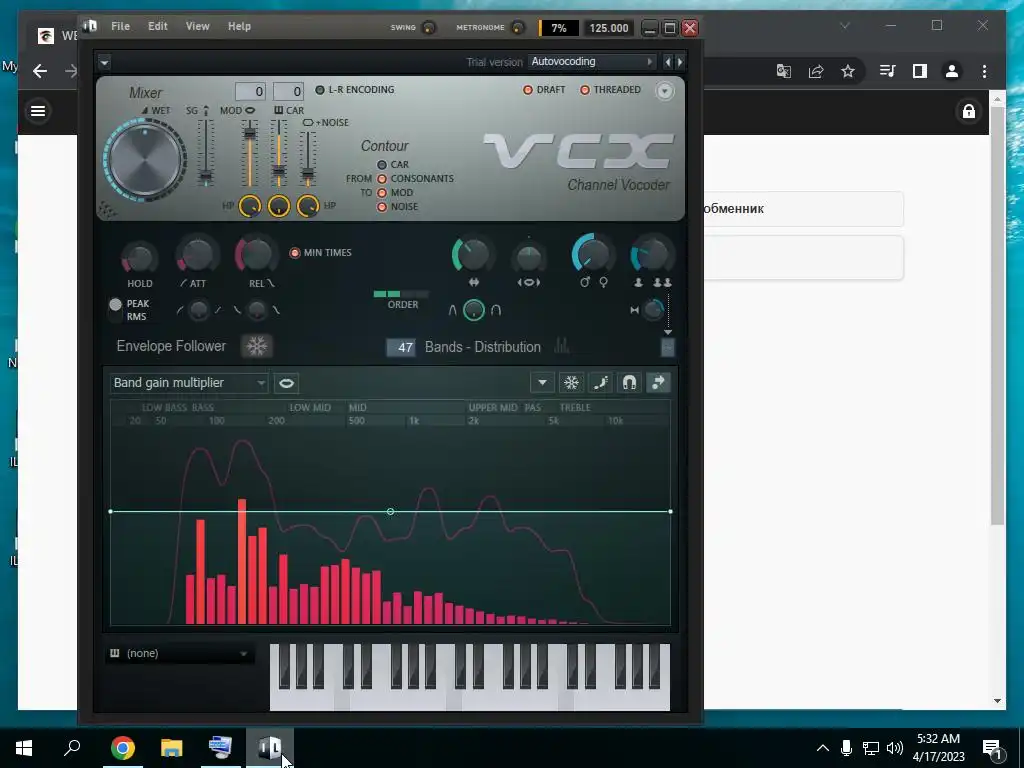Adjust the Swing knob
The width and height of the screenshot is (1024, 768).
(x=429, y=27)
